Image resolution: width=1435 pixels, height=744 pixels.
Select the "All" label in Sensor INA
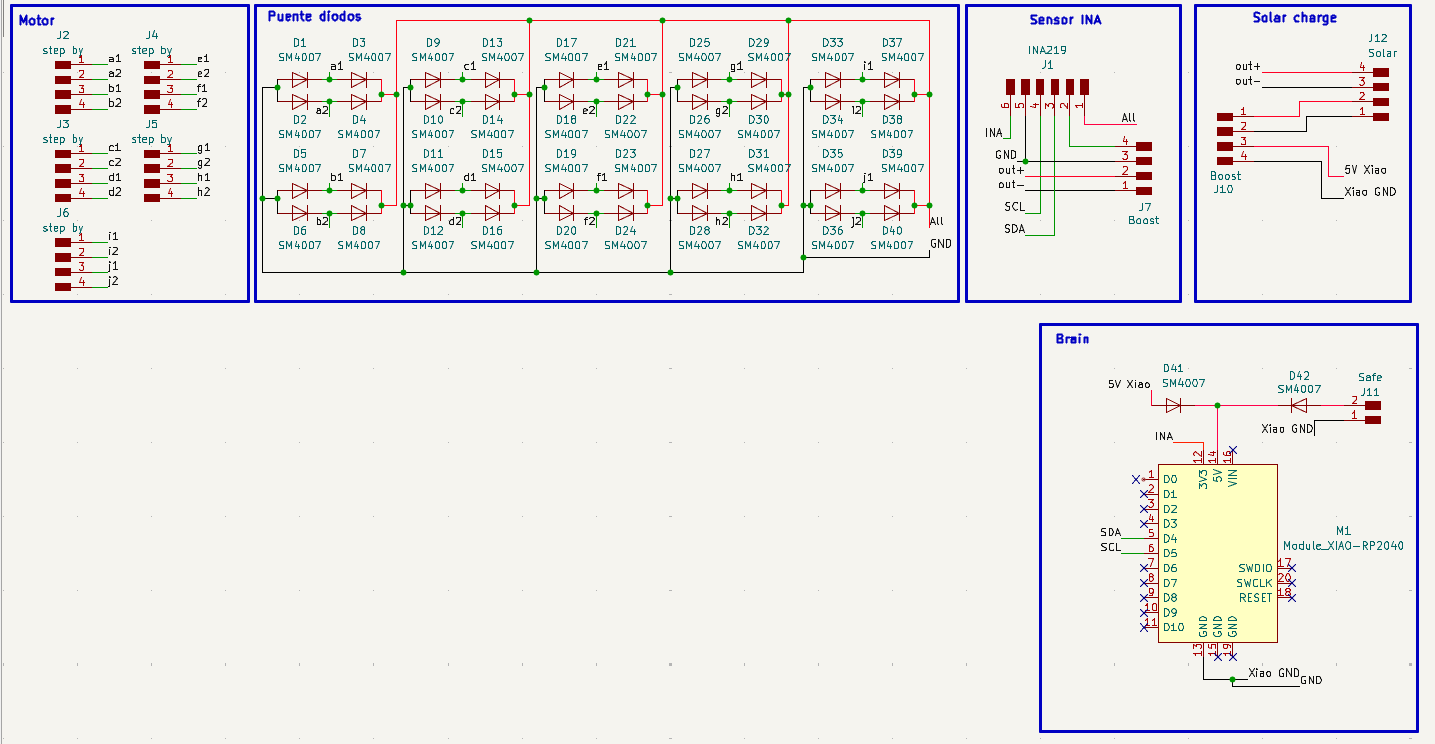coord(1128,118)
